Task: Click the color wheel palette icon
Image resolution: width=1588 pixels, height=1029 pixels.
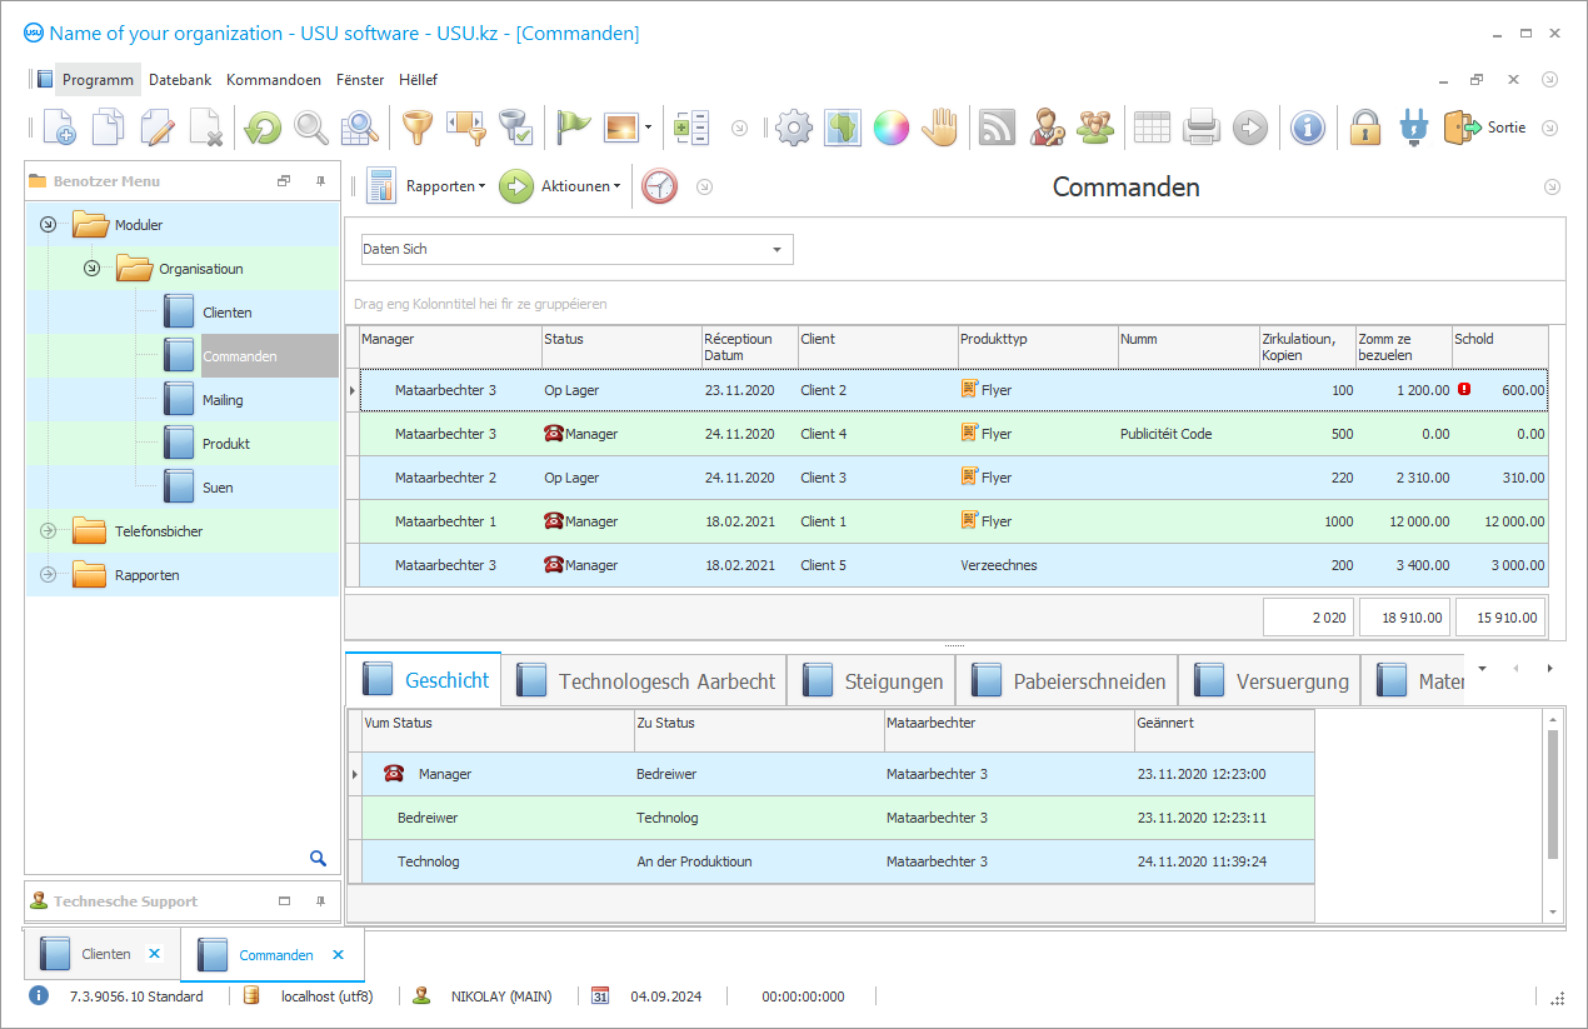Action: pos(891,128)
